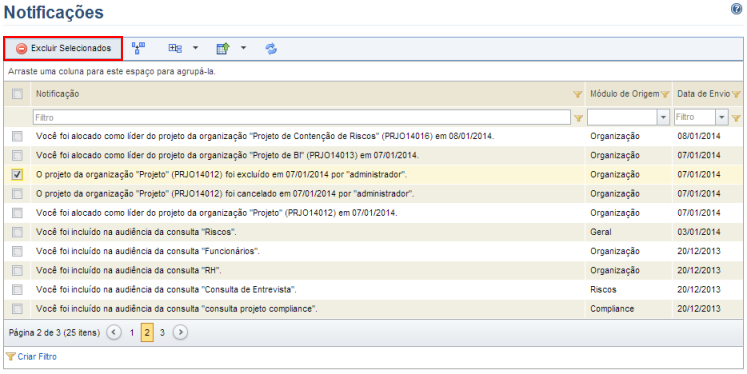Image resolution: width=747 pixels, height=374 pixels.
Task: Click the column chooser grid icon
Action: tap(175, 49)
